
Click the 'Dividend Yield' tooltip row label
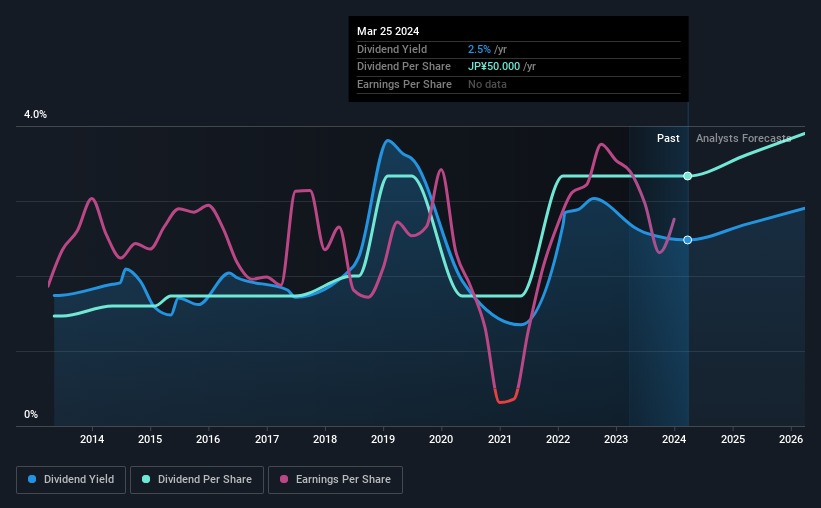coord(392,49)
